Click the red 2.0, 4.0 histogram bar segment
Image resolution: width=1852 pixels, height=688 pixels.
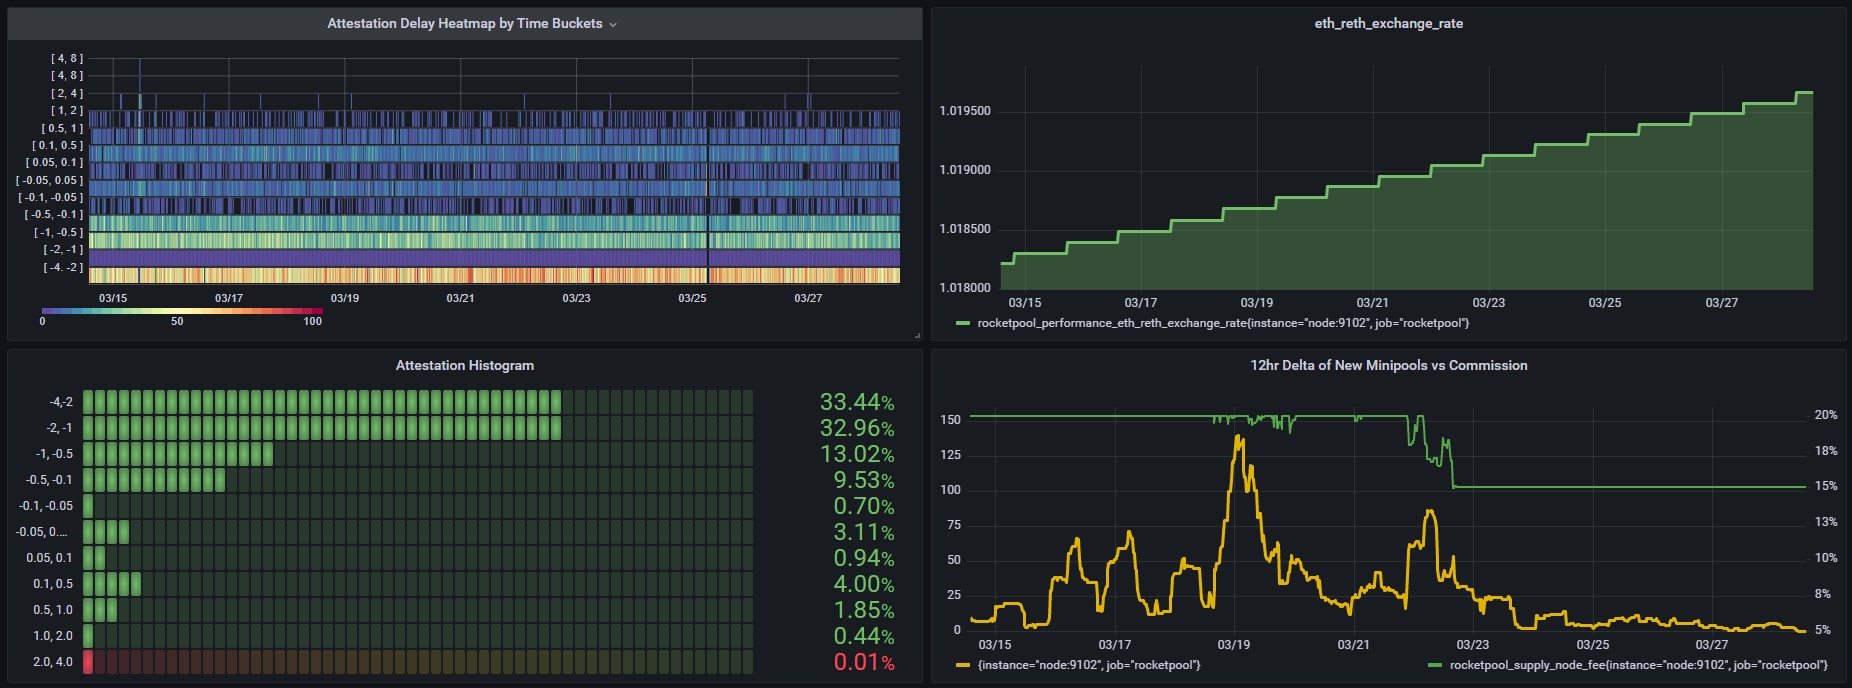click(88, 662)
